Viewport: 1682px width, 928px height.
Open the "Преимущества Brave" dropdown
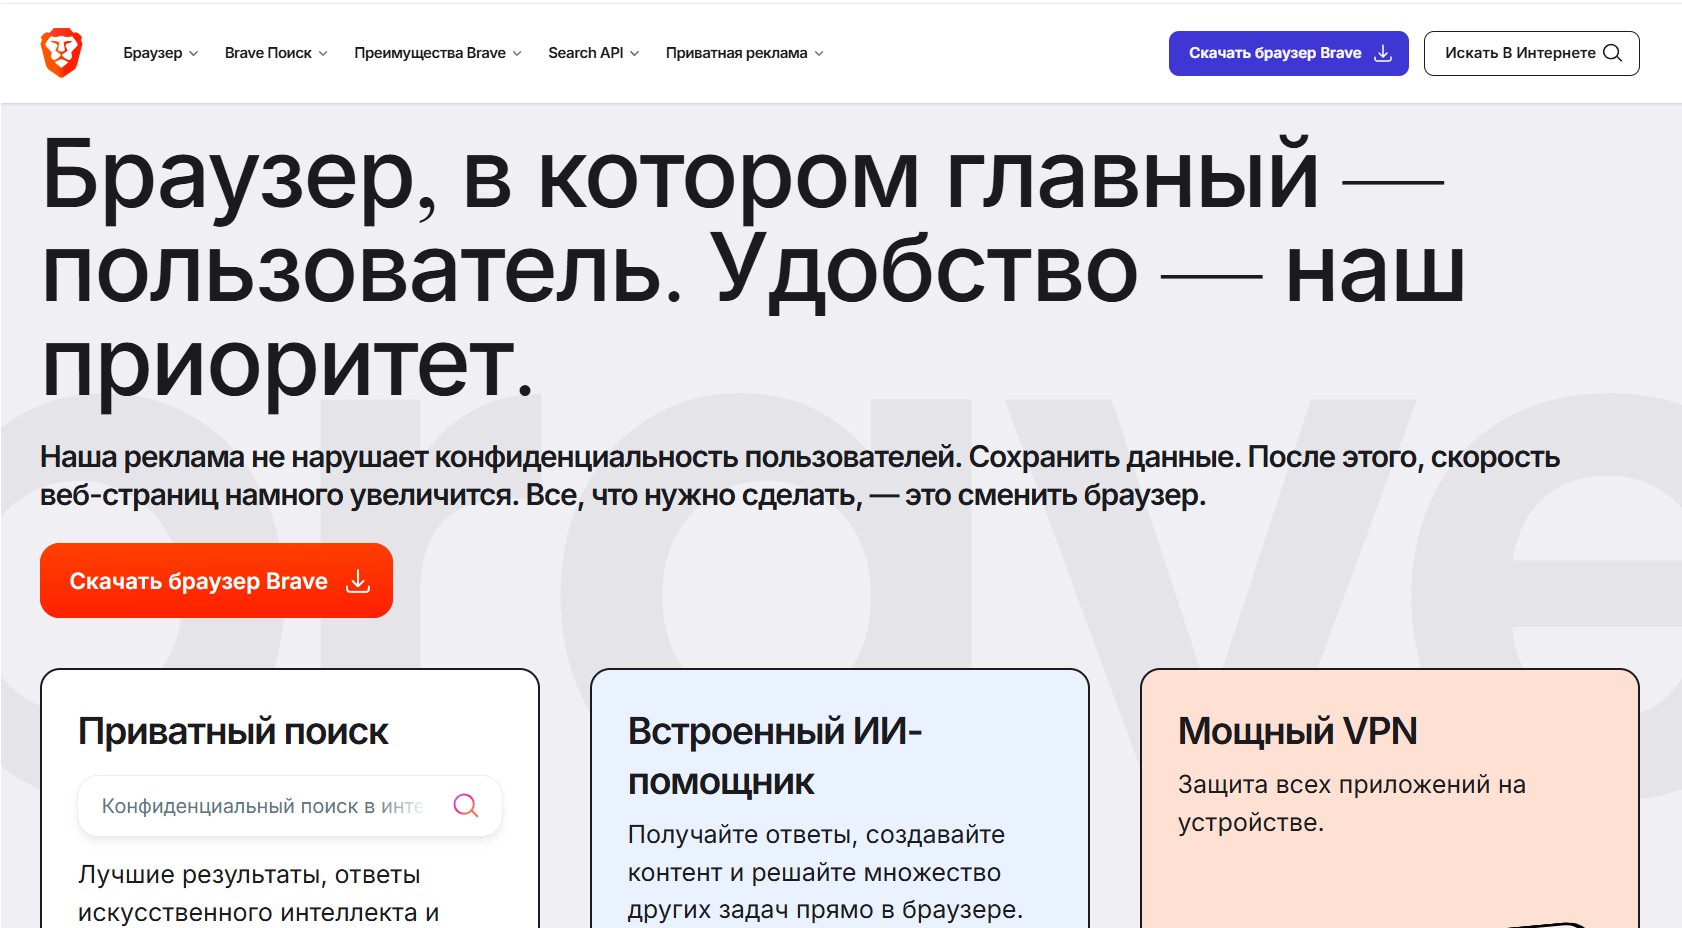tap(517, 53)
